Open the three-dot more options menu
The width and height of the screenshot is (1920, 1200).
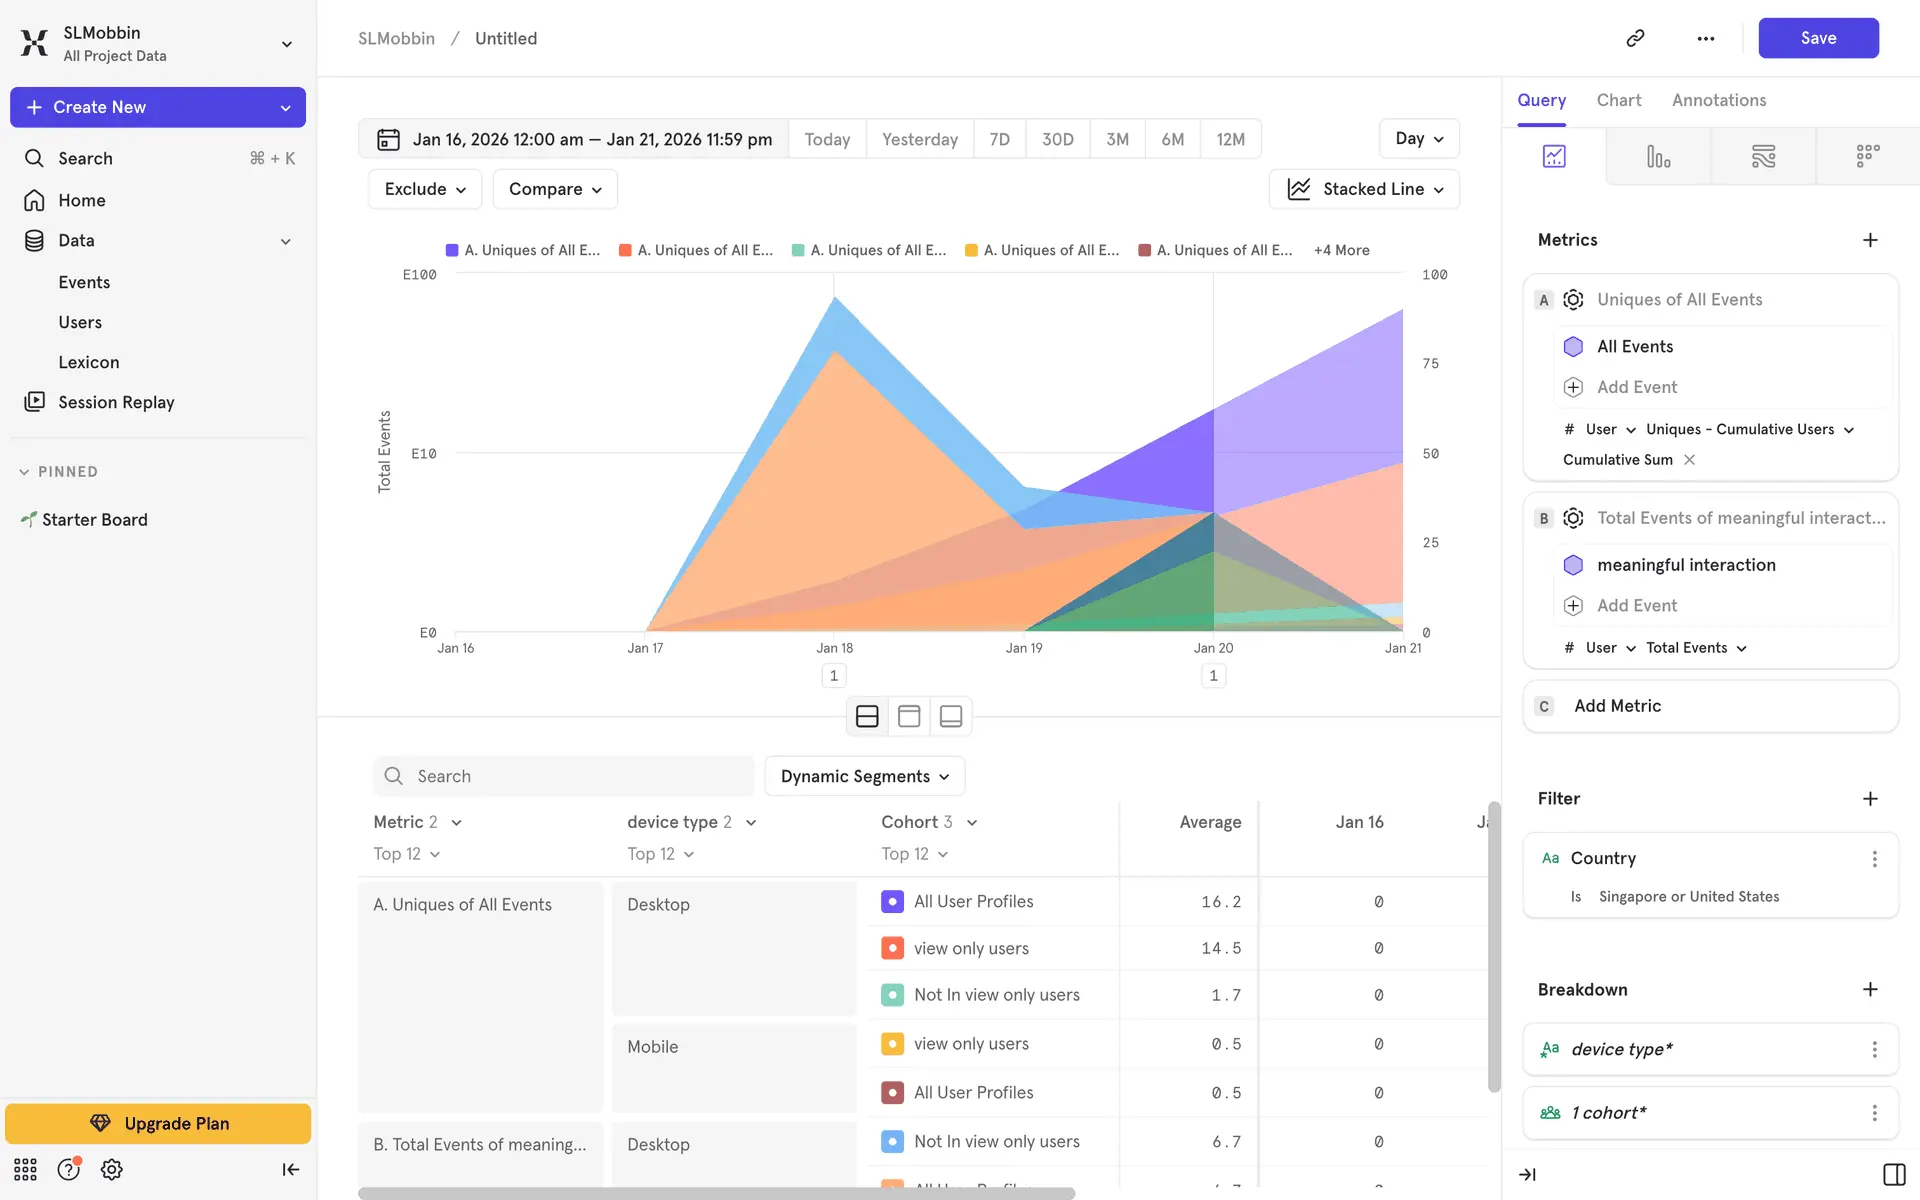[1706, 38]
